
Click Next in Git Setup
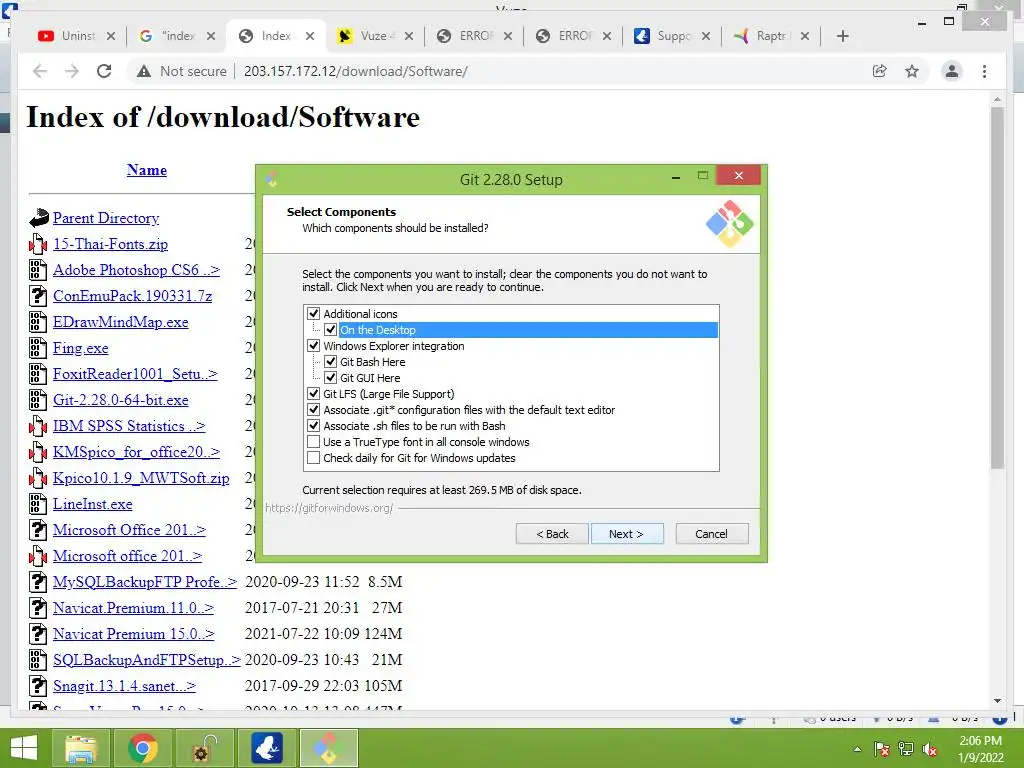tap(627, 534)
